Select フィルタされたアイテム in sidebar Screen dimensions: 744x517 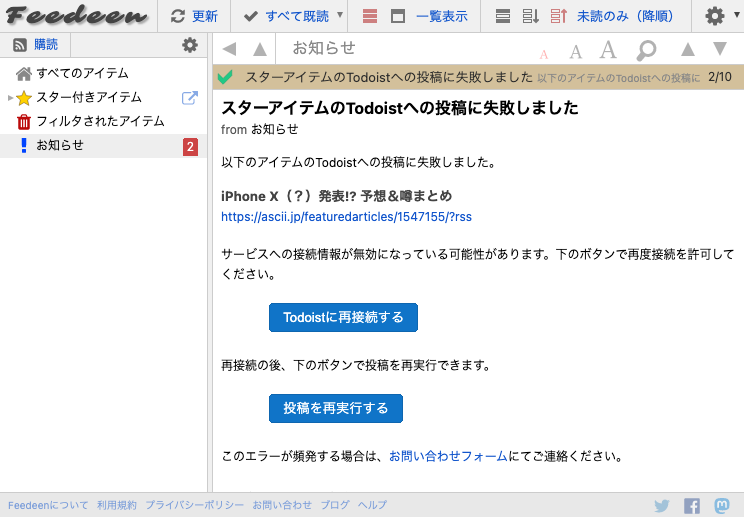[103, 121]
